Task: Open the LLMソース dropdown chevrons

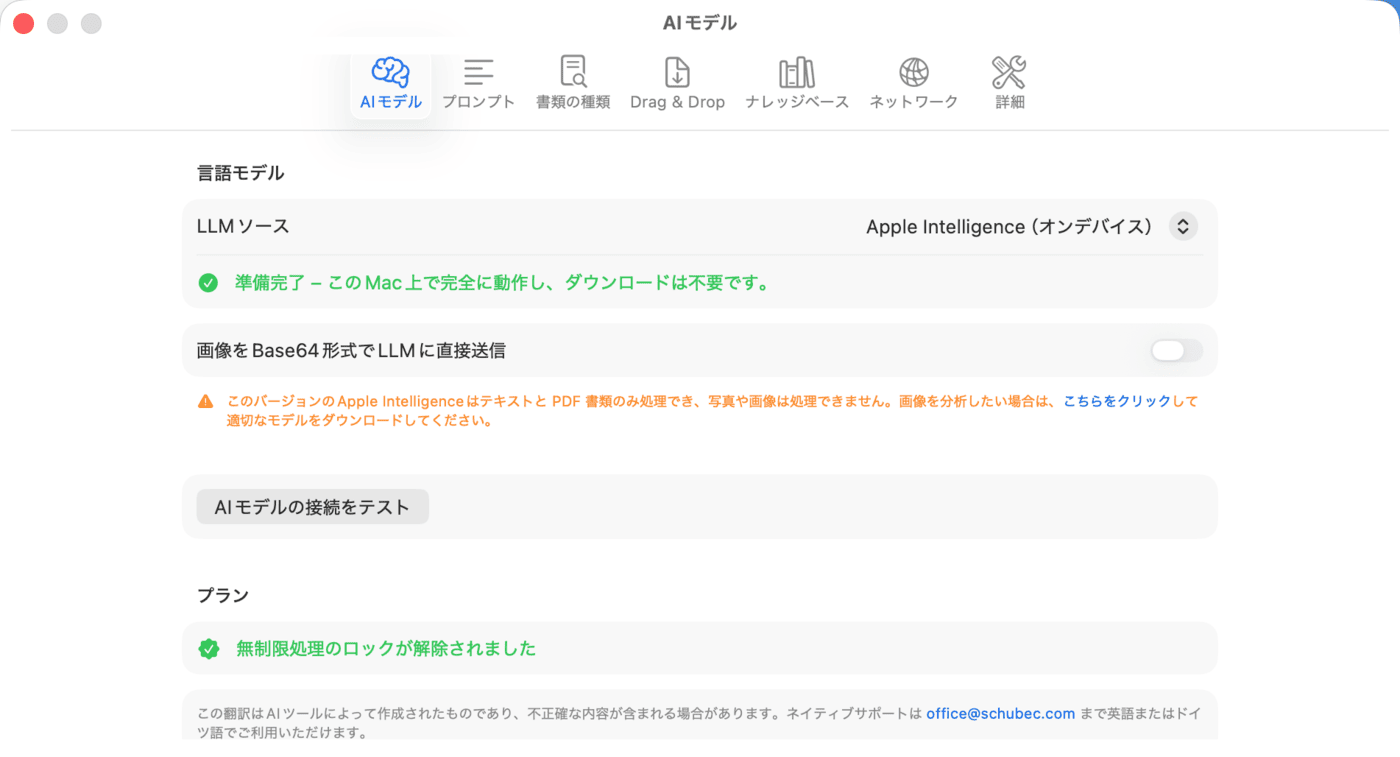Action: pyautogui.click(x=1183, y=227)
